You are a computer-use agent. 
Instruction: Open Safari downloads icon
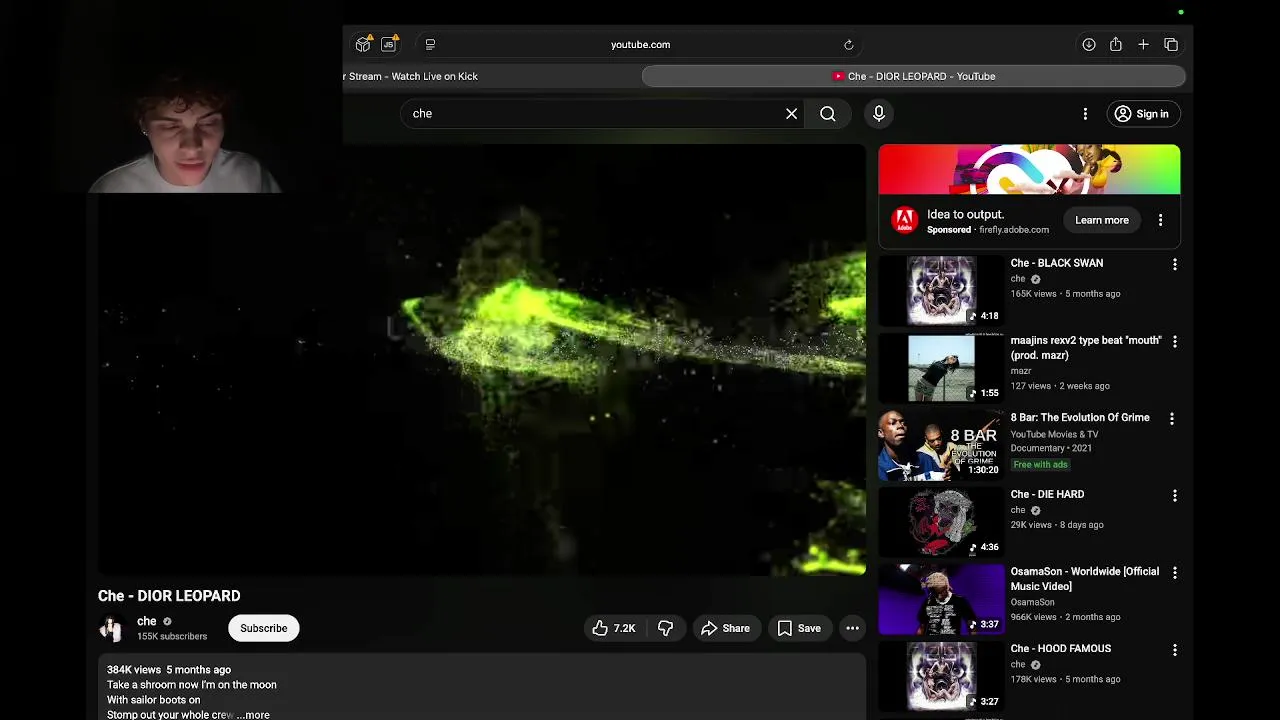click(x=1089, y=44)
